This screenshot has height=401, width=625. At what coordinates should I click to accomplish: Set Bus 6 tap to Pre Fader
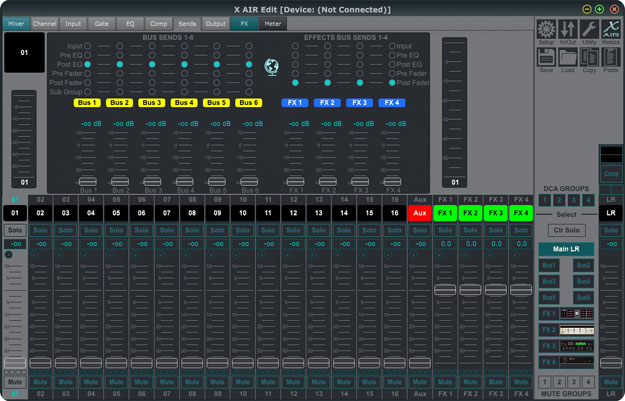pyautogui.click(x=249, y=73)
